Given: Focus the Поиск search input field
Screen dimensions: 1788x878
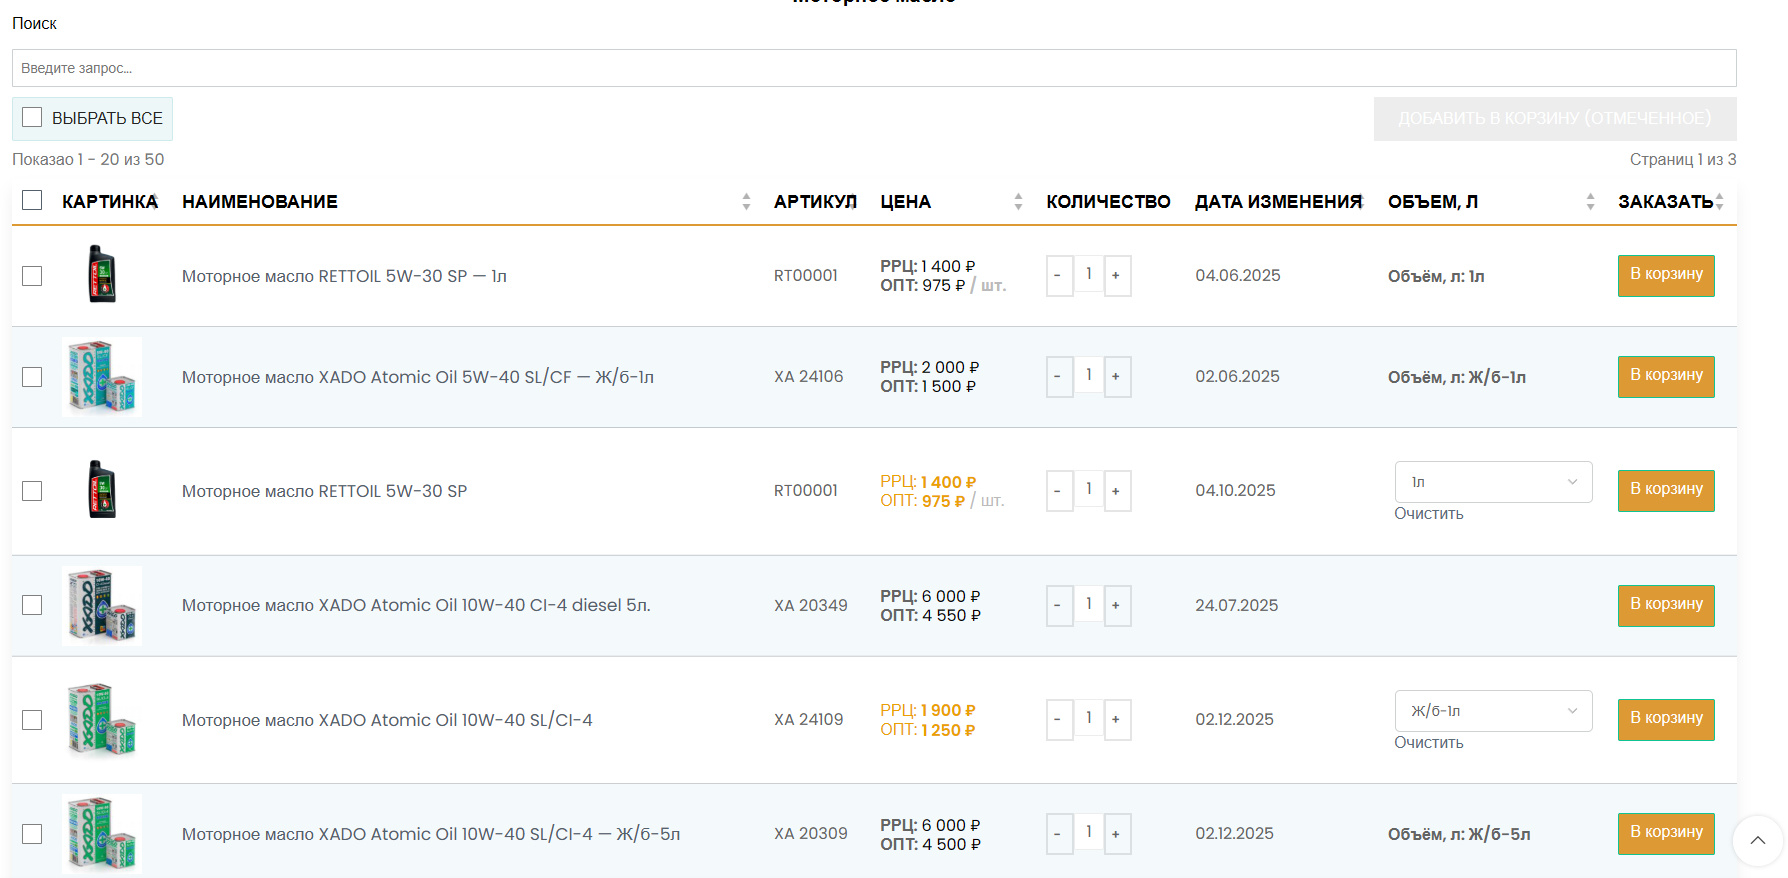Looking at the screenshot, I should (x=874, y=68).
